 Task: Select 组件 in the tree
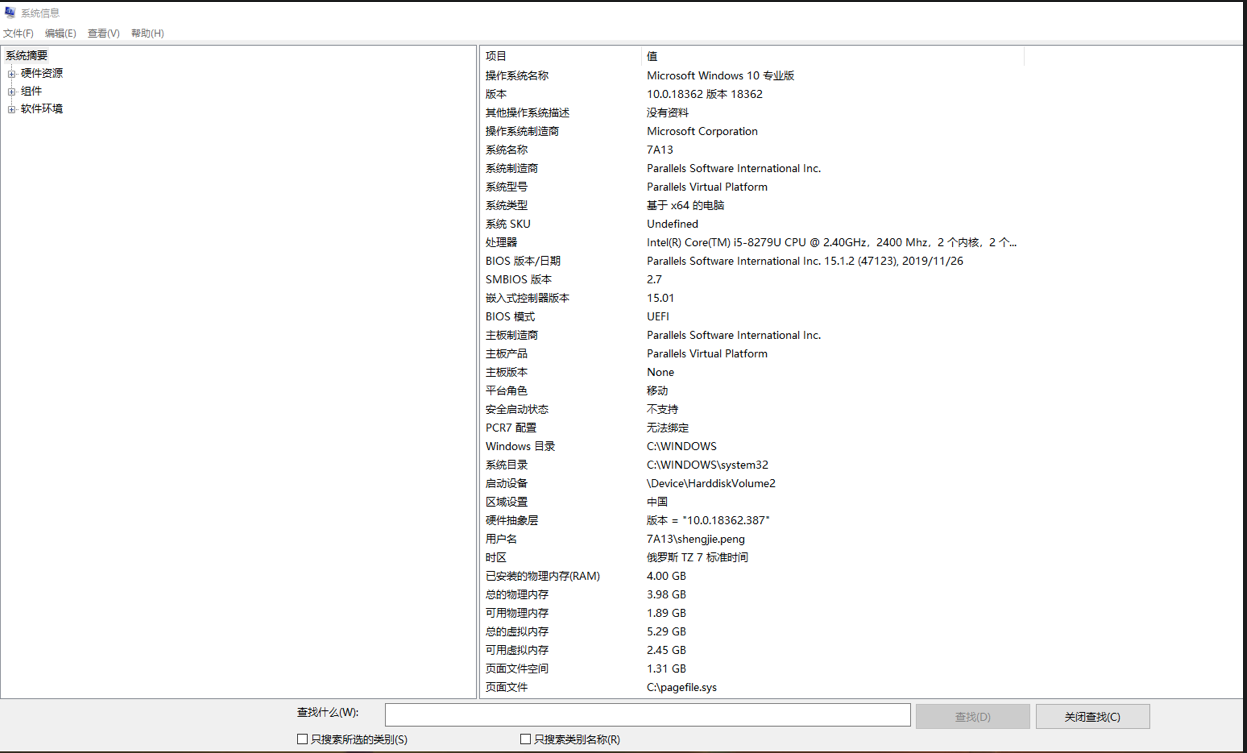tap(31, 91)
